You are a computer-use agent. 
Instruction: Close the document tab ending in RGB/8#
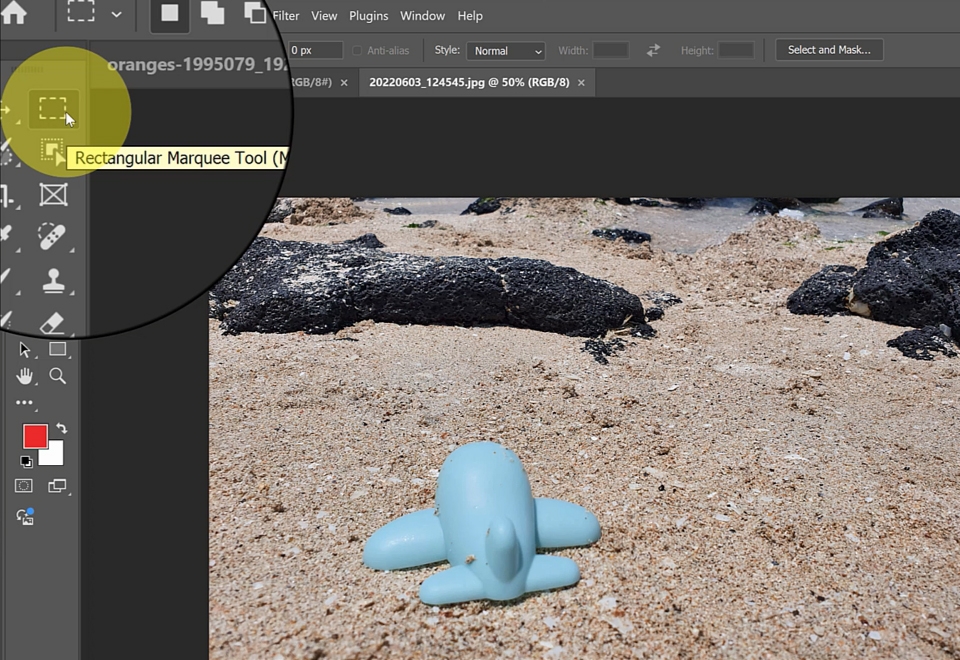point(344,83)
